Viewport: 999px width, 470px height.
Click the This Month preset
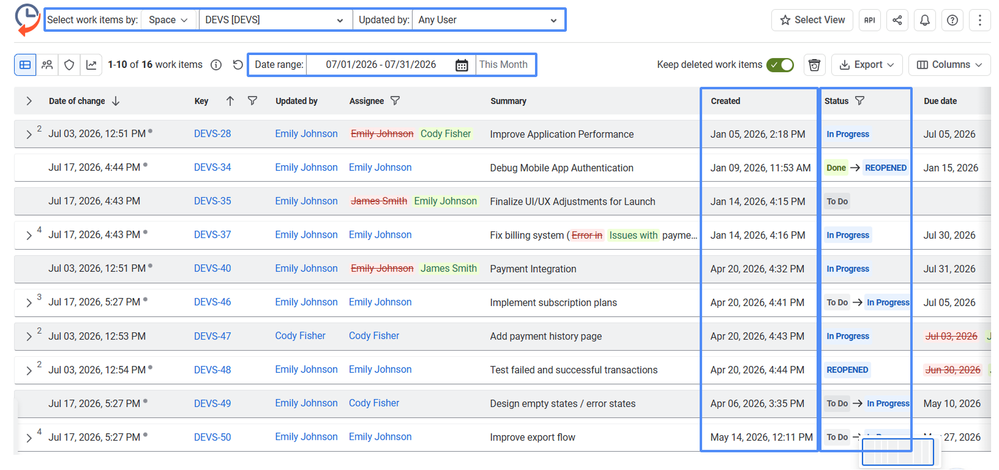click(x=503, y=64)
